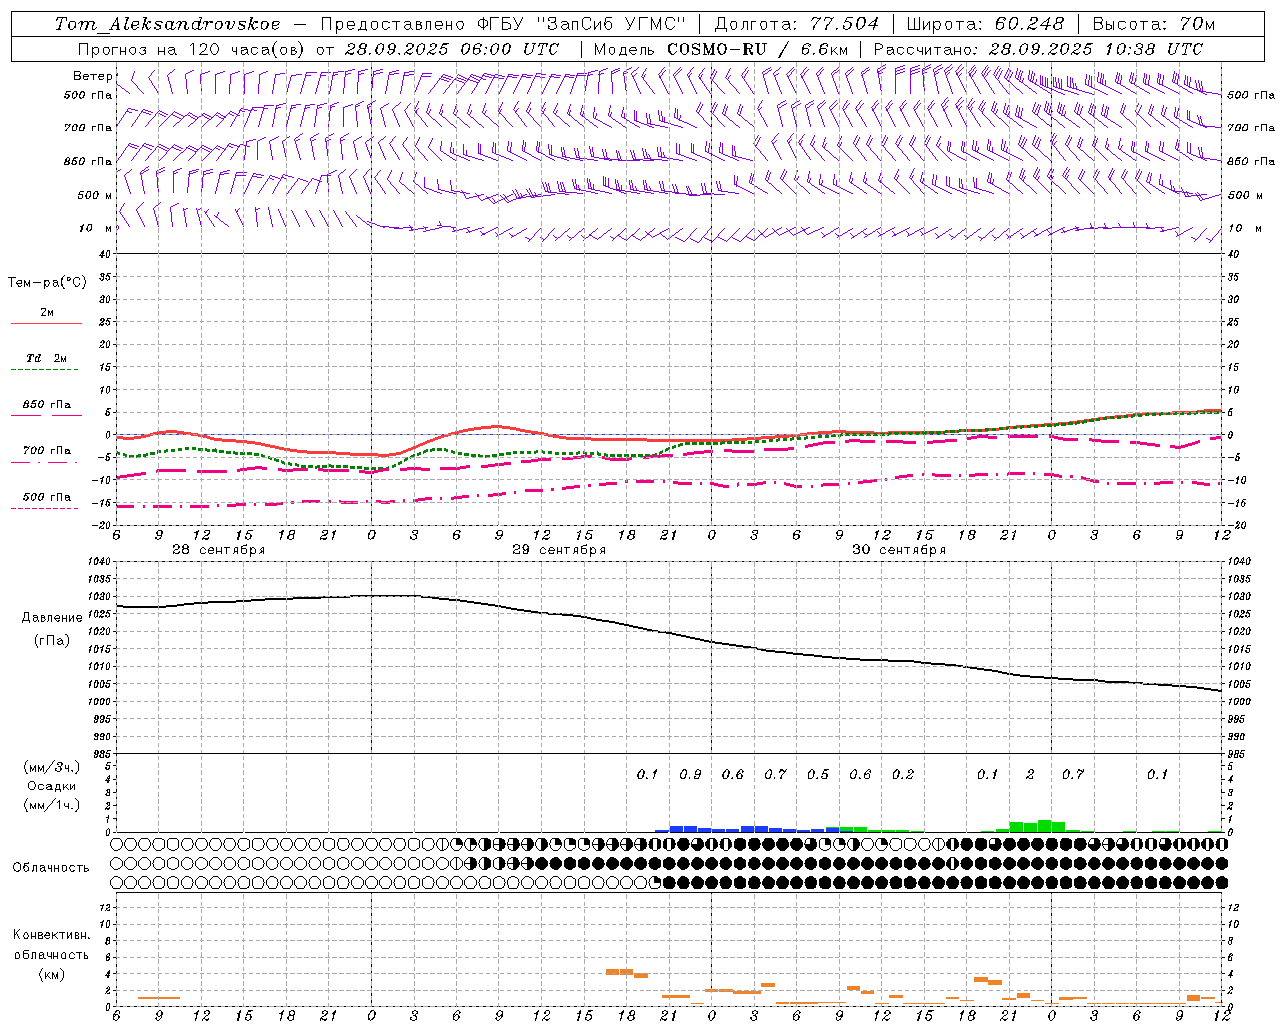The image size is (1280, 1024).
Task: Click the Осадки precipitation panel label
Action: (51, 786)
